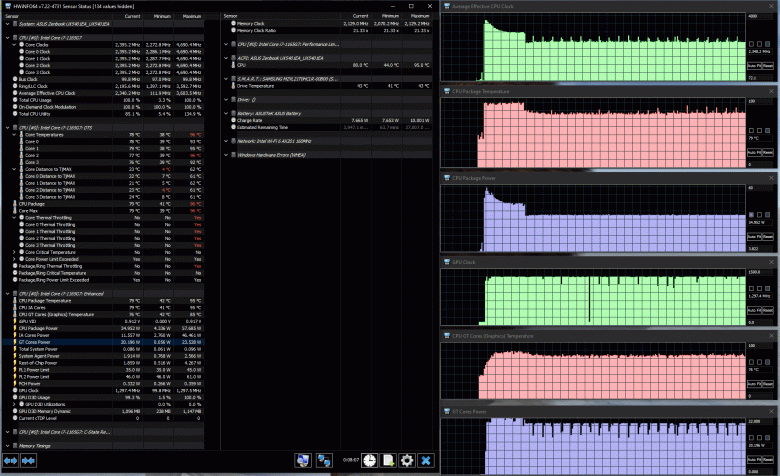This screenshot has height=476, width=780.
Task: Click lightning icon beside GT Cores Power row
Action: [x=15, y=342]
